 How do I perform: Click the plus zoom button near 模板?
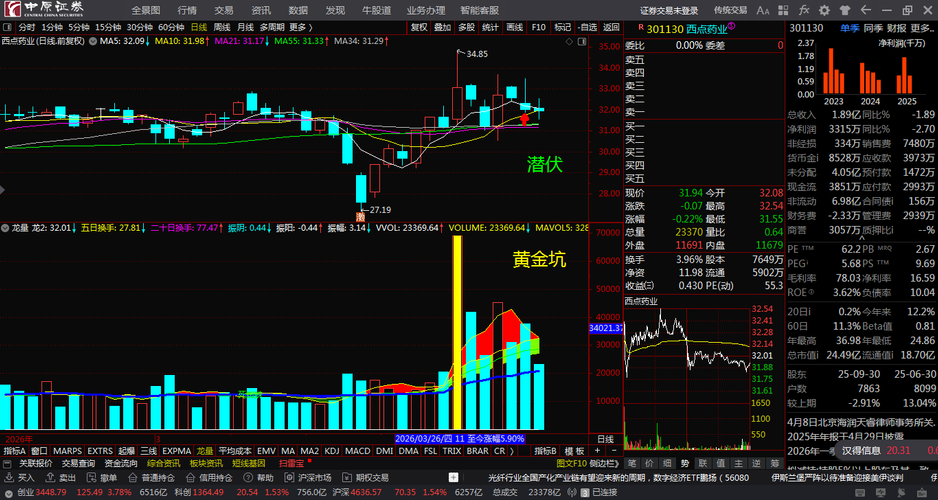point(596,450)
